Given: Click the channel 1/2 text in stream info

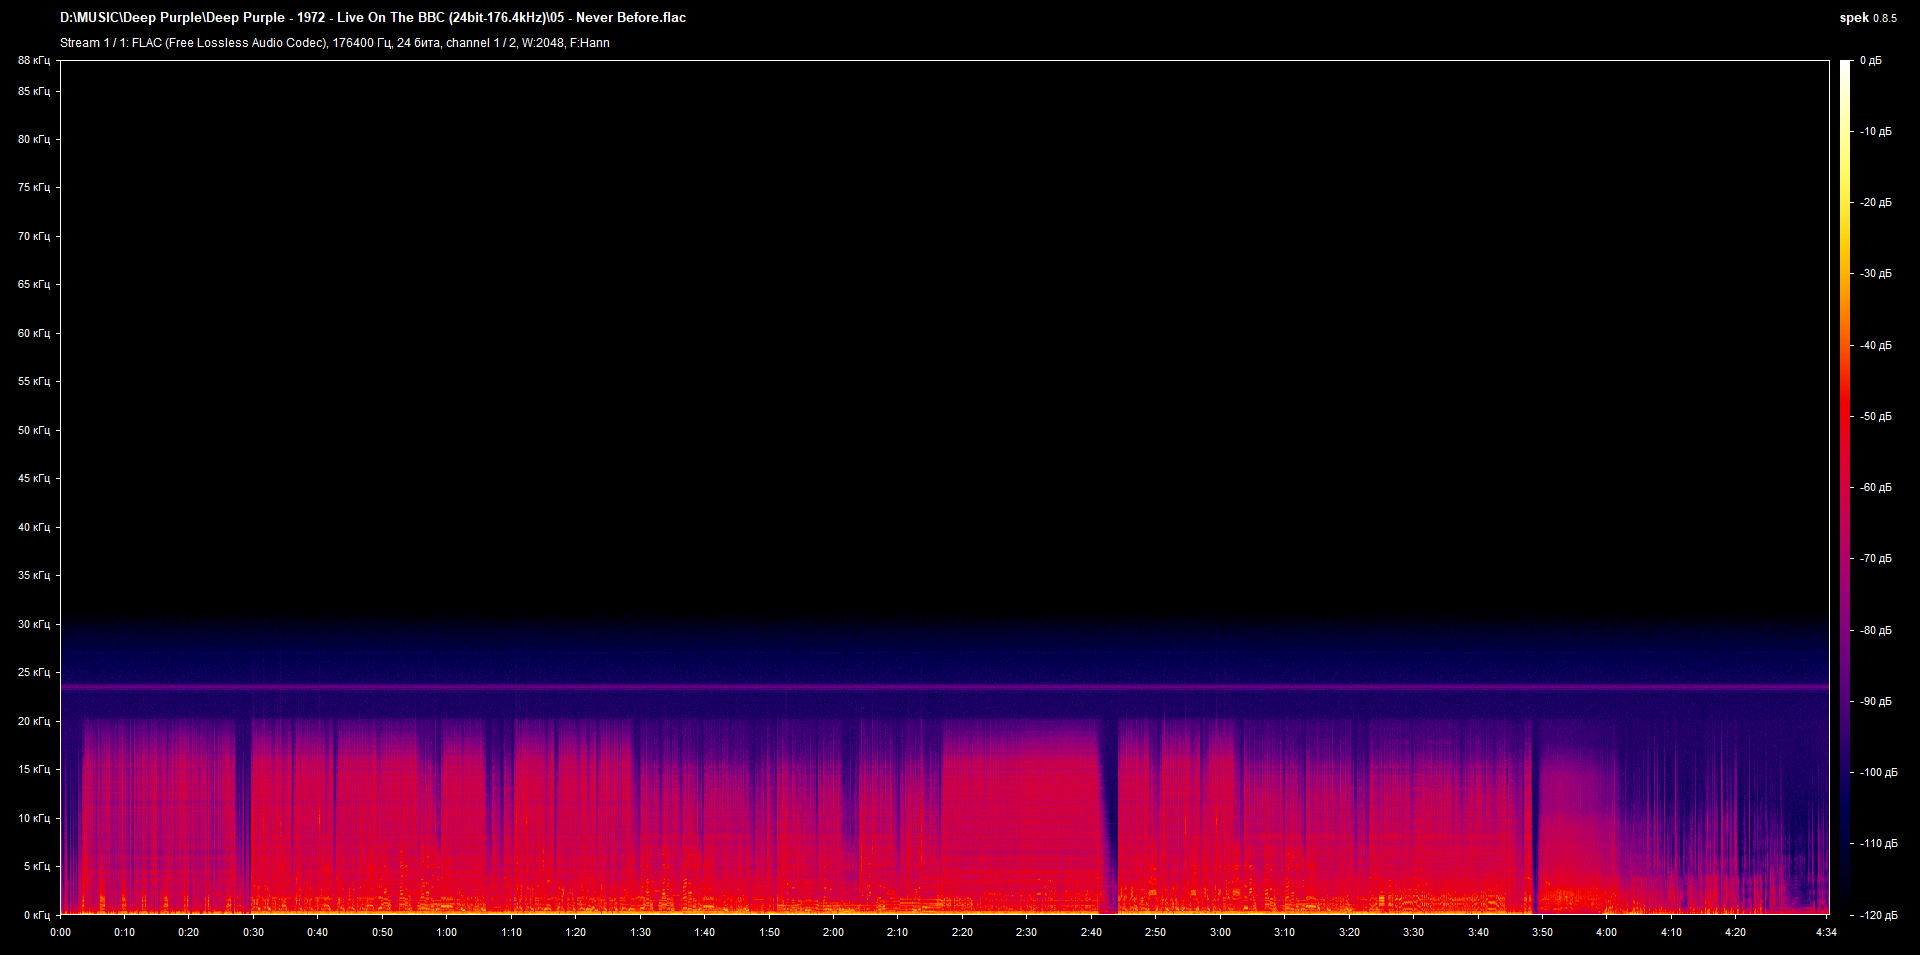Looking at the screenshot, I should 483,43.
